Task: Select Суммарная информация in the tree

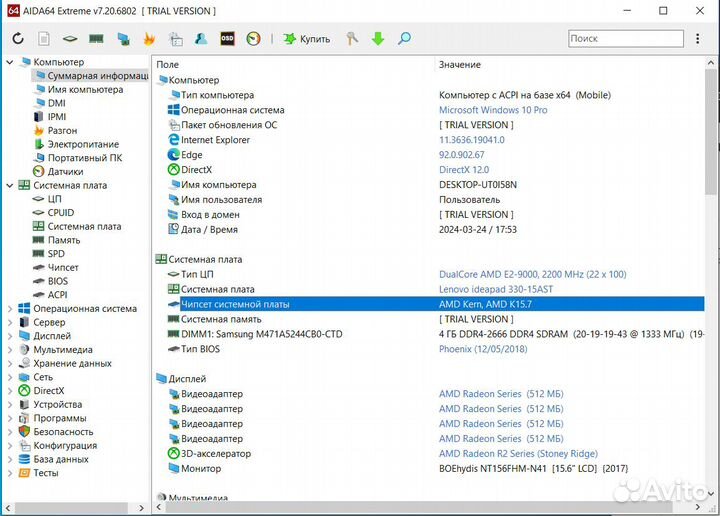Action: 91,76
